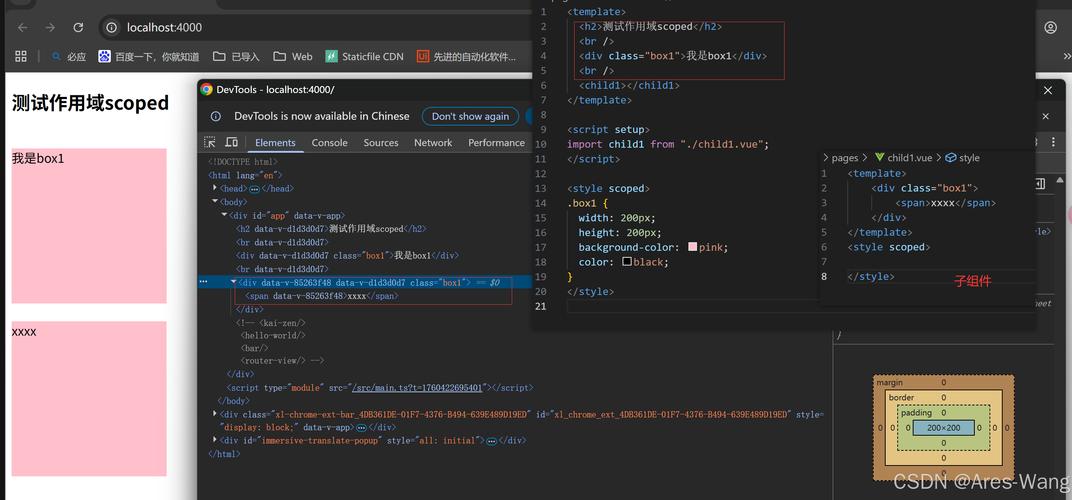The image size is (1072, 500).
Task: Click the ellipsis in the xl-chrome-ext-bar div
Action: click(x=361, y=427)
